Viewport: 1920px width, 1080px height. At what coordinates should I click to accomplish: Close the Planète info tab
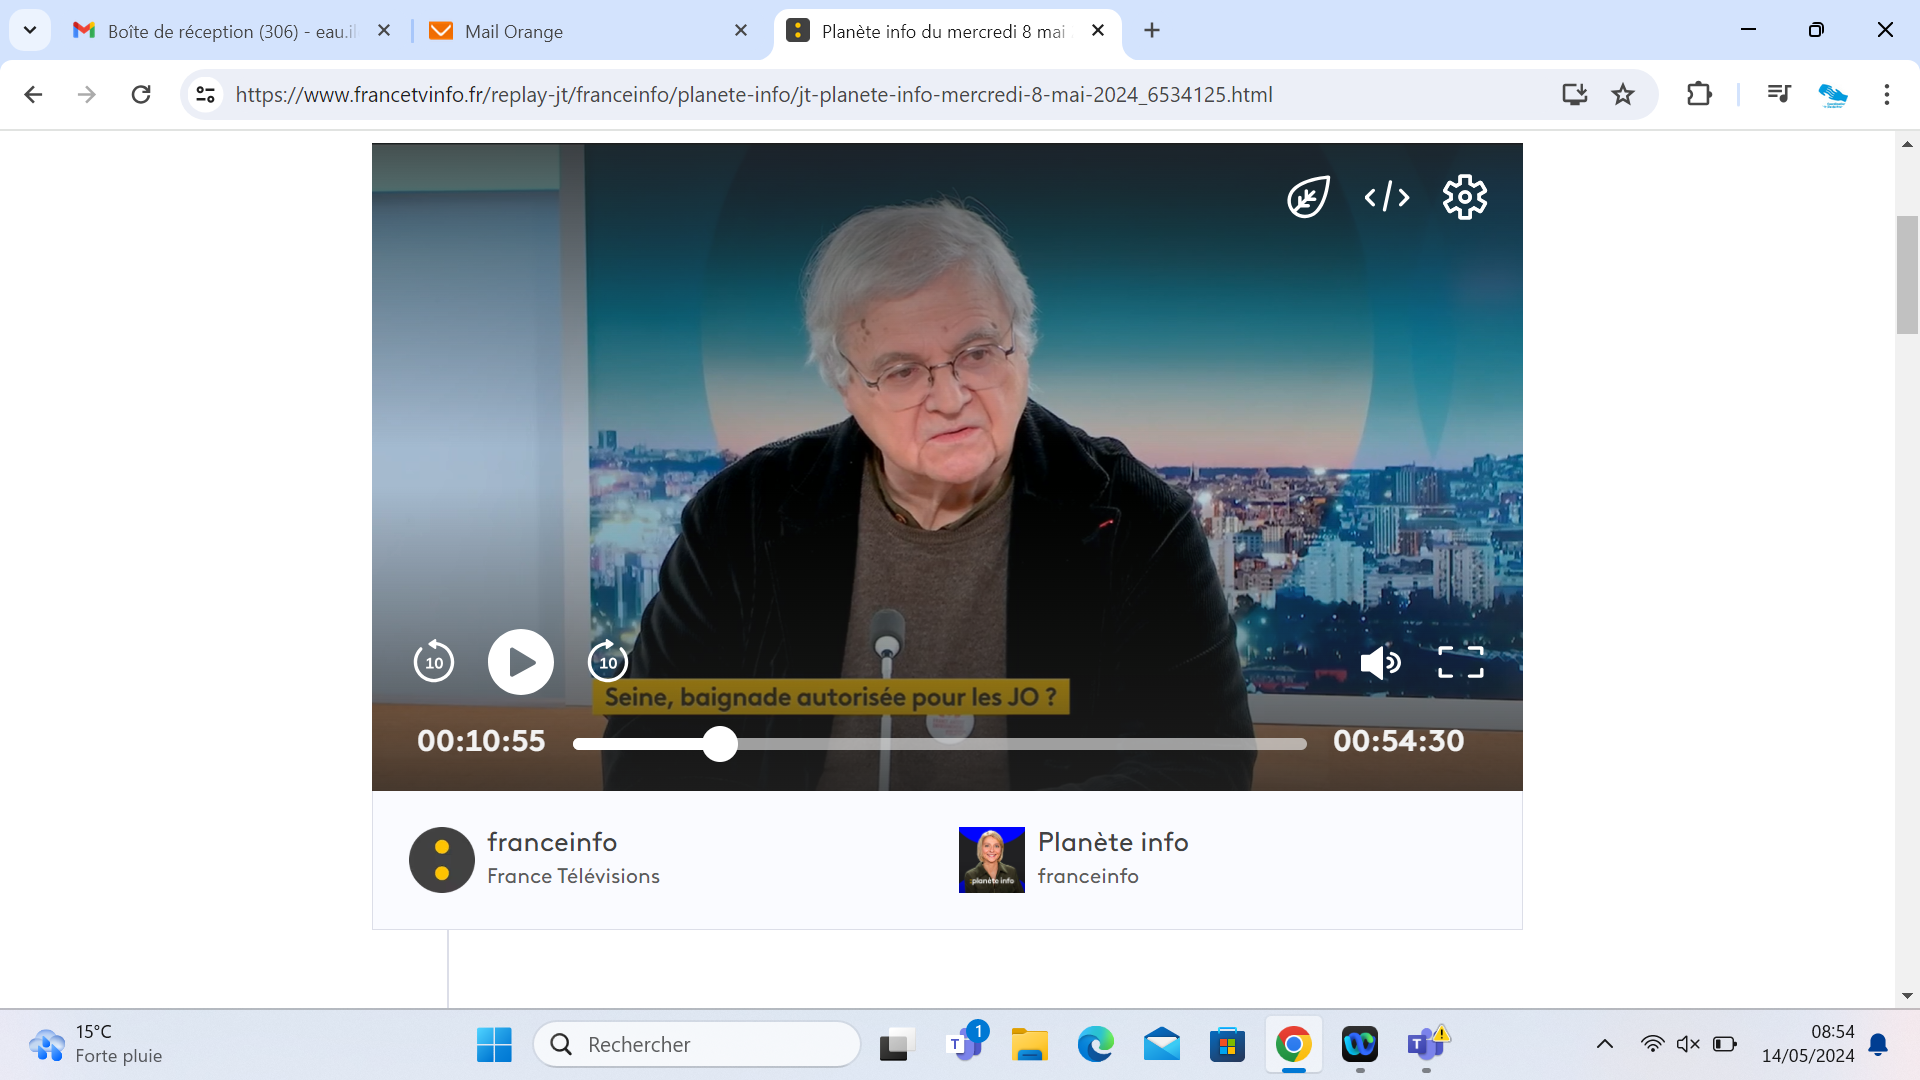click(x=1098, y=31)
